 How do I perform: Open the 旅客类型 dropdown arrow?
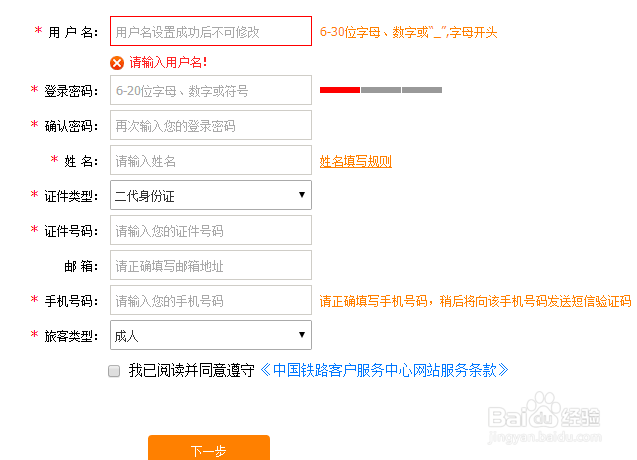(x=301, y=334)
